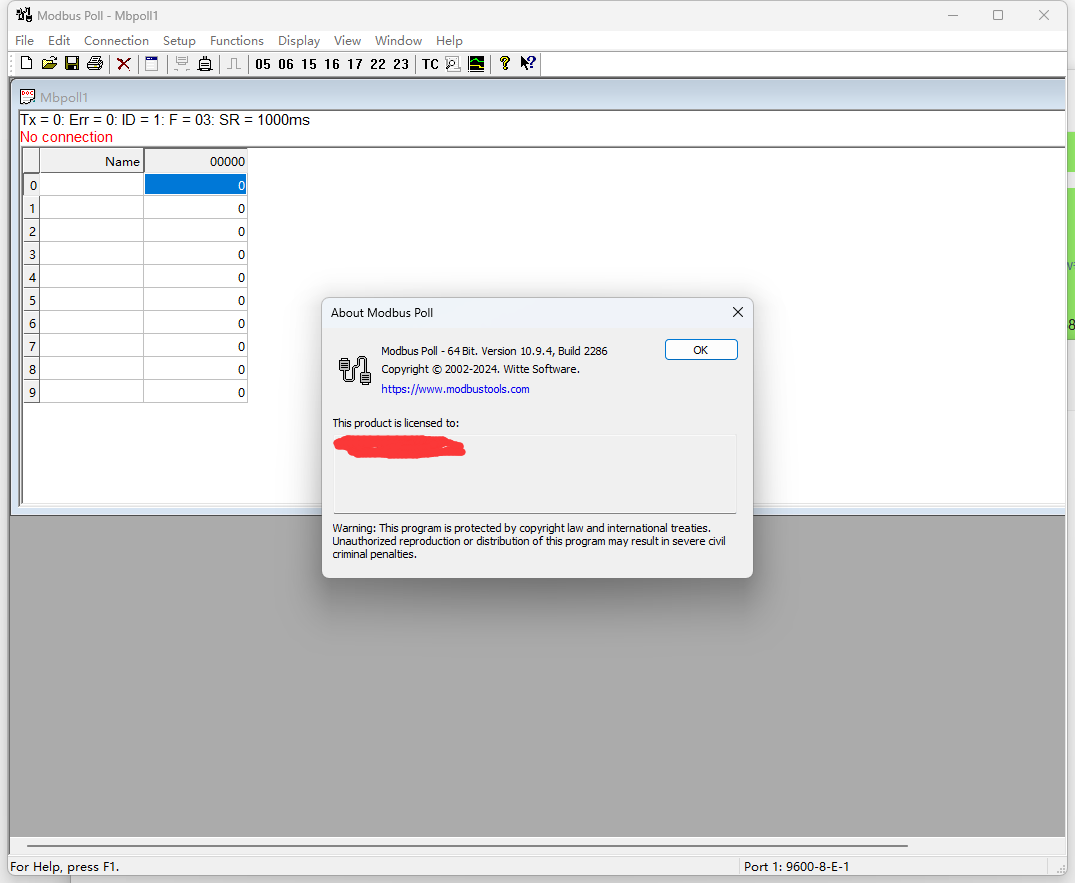Select function 05 write single coil

[x=263, y=64]
